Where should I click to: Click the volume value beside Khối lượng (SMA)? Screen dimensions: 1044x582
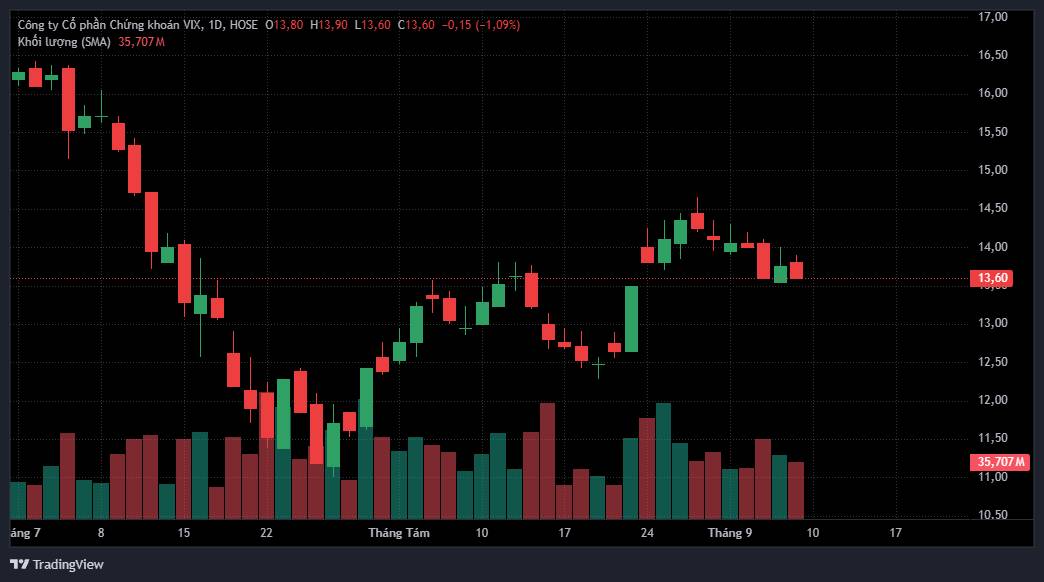pos(141,41)
